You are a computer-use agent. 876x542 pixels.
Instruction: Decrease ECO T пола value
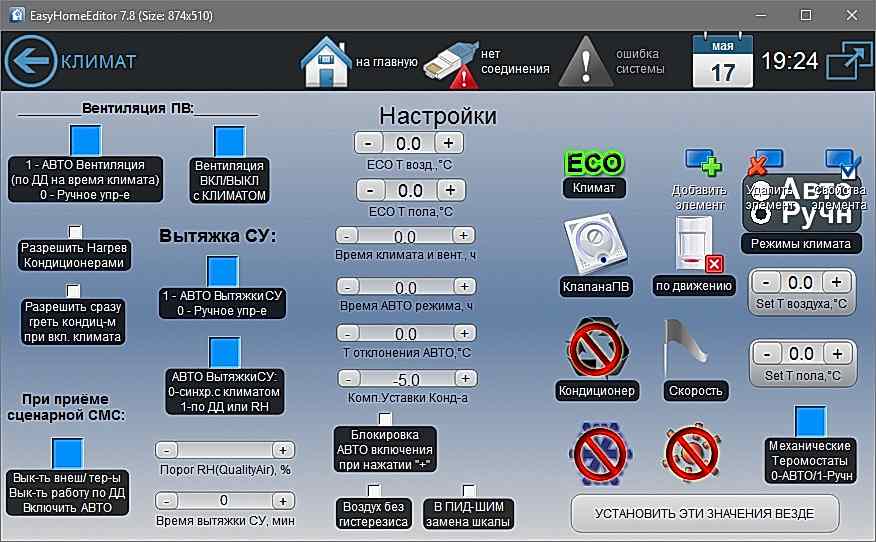point(370,191)
